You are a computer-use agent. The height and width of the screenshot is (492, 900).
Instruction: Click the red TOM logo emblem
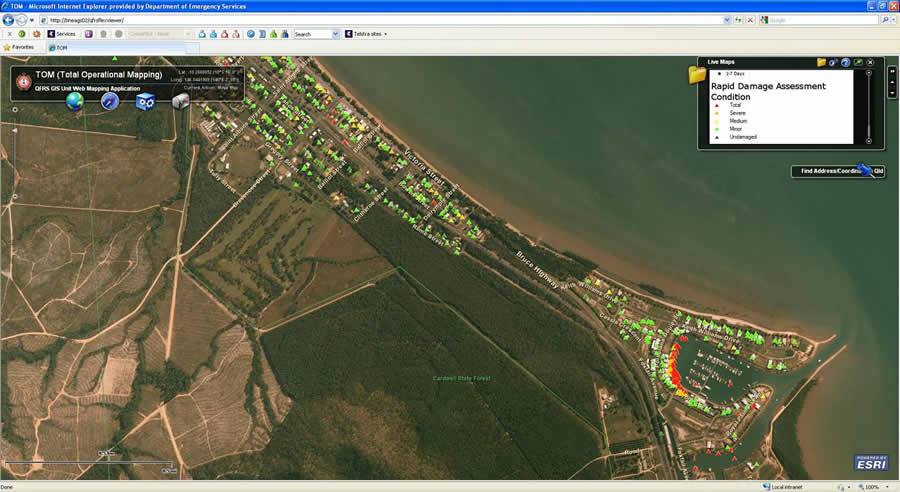24,82
